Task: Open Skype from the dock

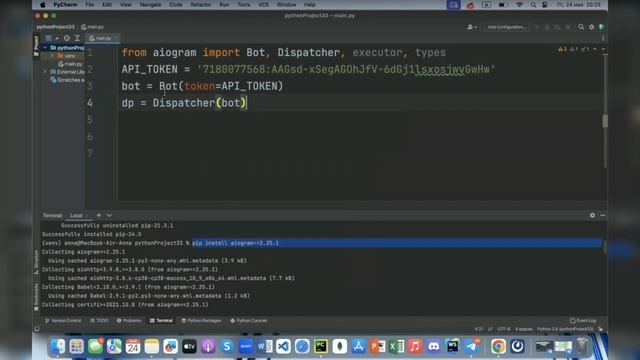Action: tap(227, 346)
